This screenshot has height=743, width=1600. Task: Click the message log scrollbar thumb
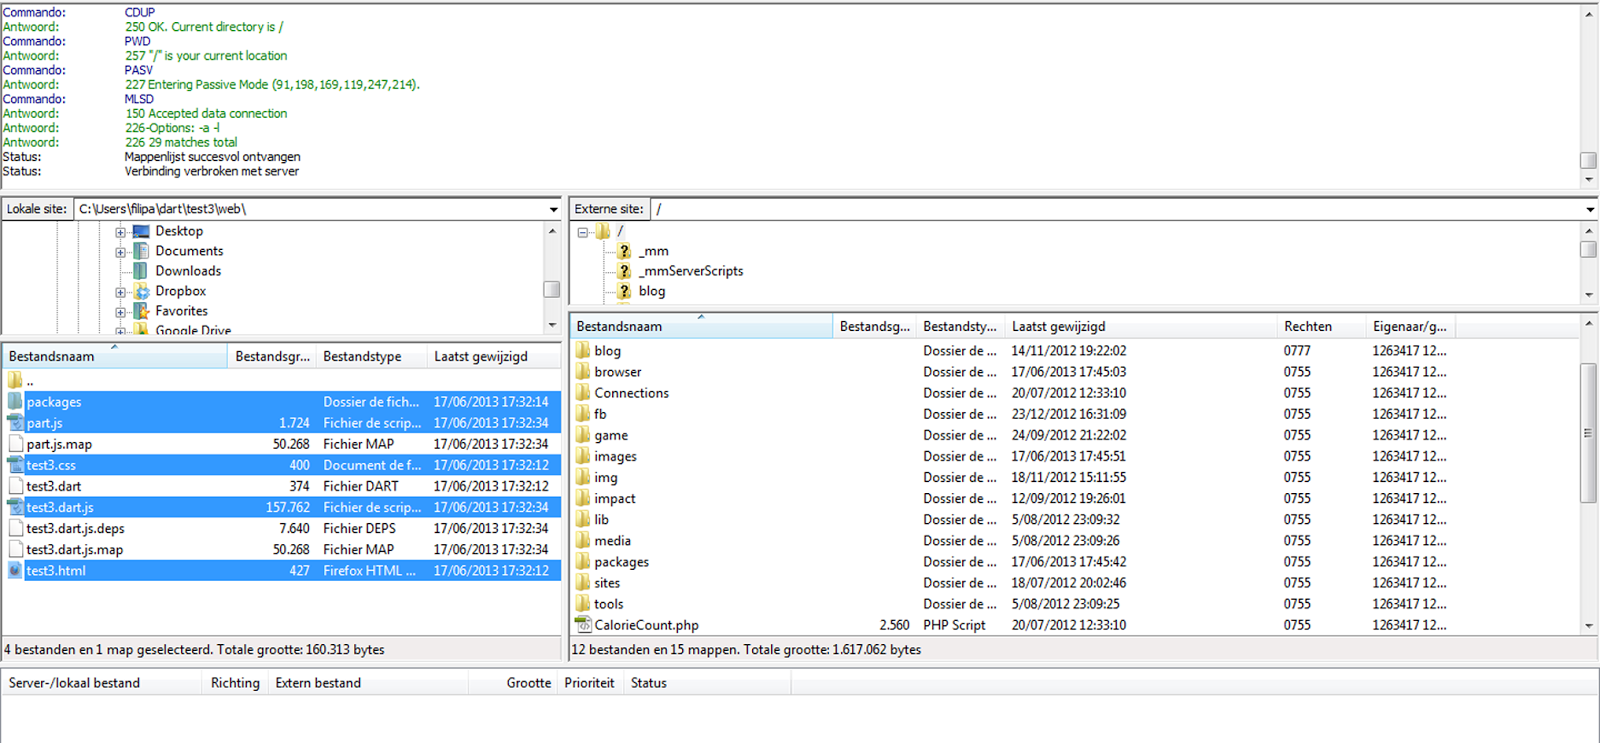click(x=1588, y=160)
